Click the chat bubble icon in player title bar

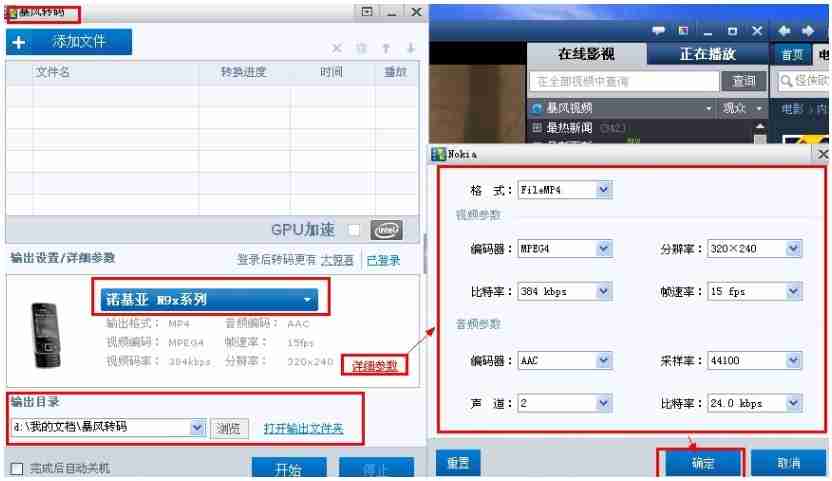[x=658, y=31]
